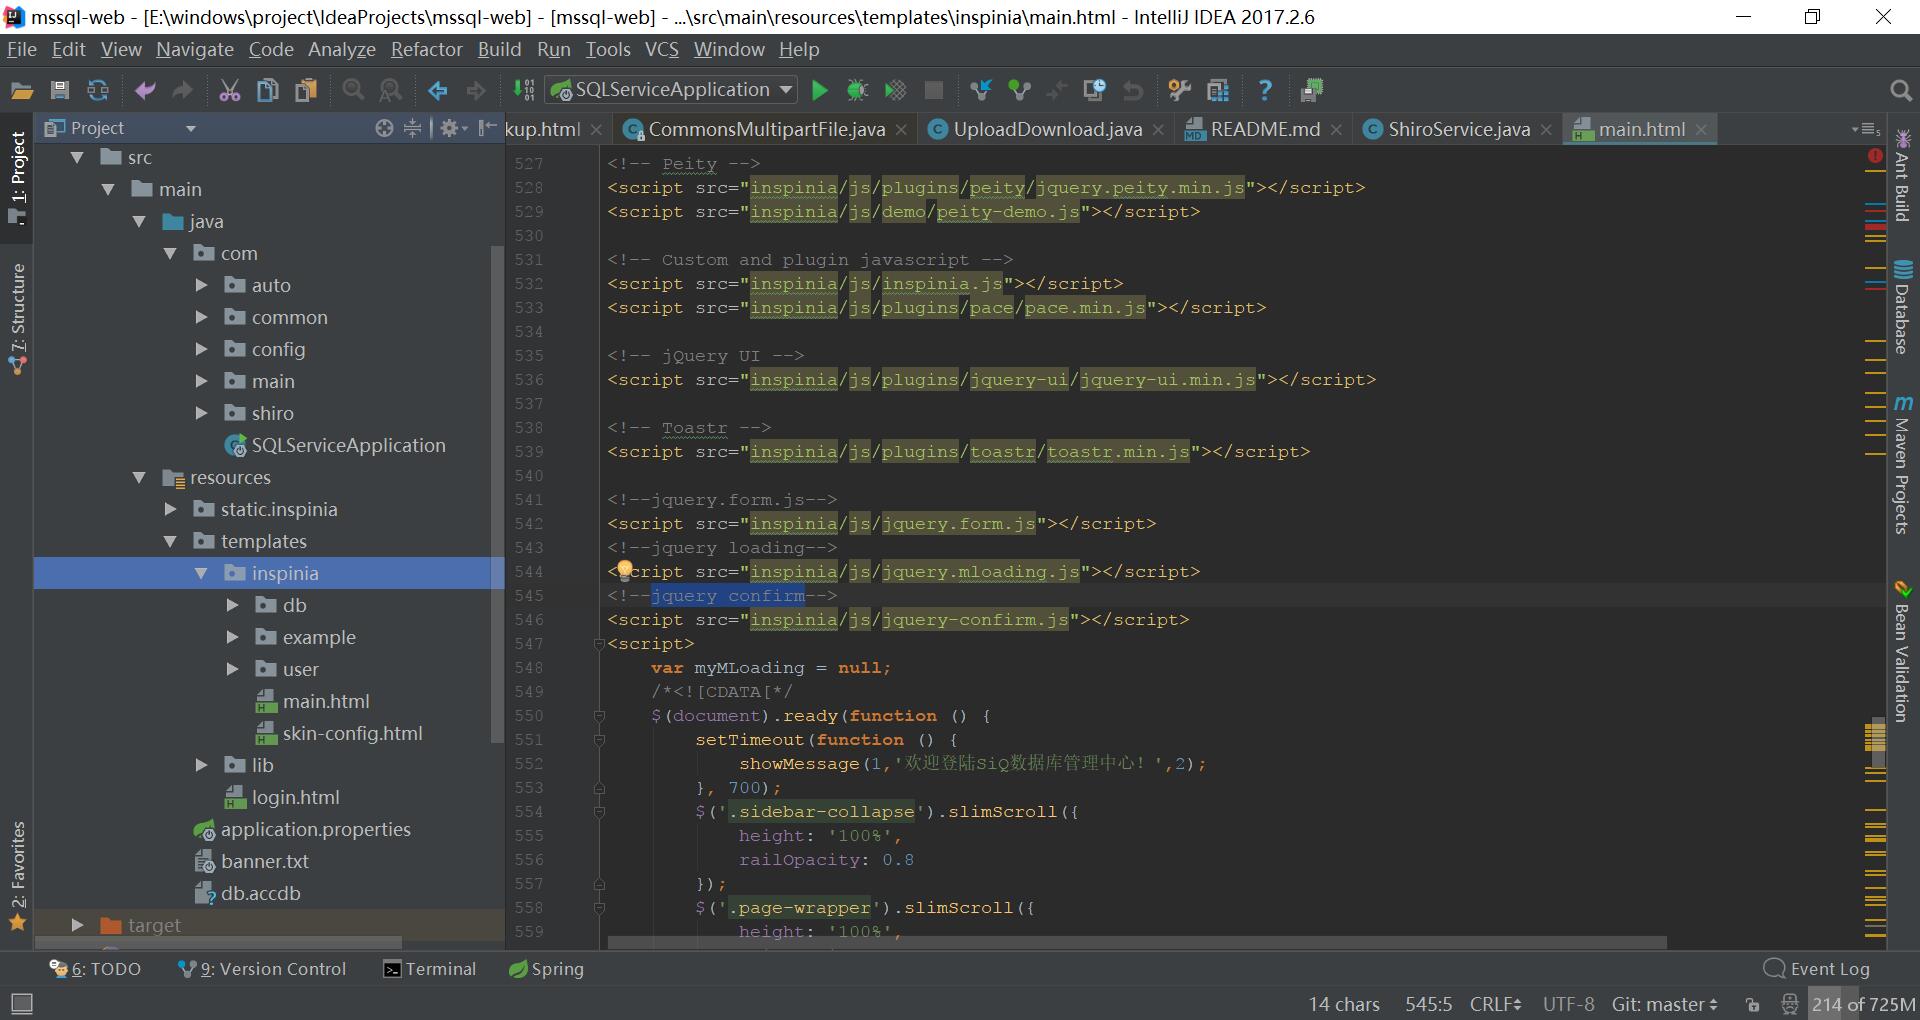Image resolution: width=1920 pixels, height=1020 pixels.
Task: Open the hidden editor tabs list
Action: coord(1867,129)
